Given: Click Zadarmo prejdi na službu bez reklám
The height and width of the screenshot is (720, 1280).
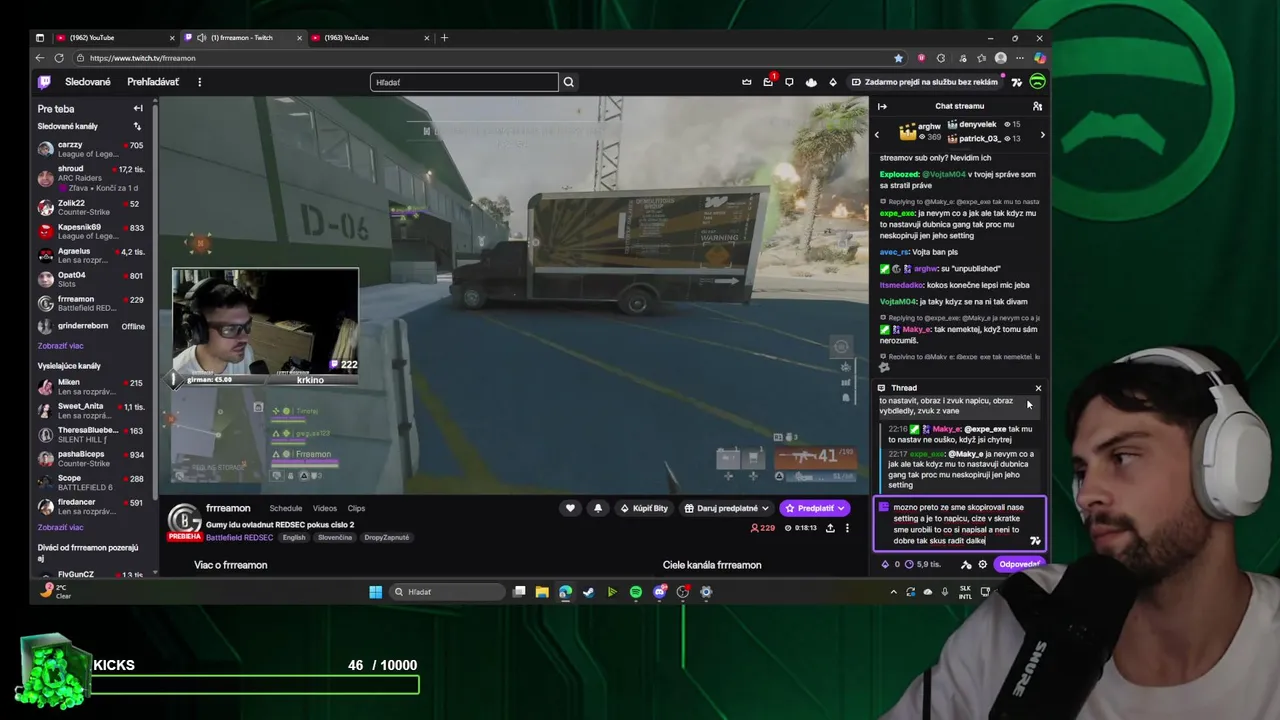Looking at the screenshot, I should click(x=925, y=82).
